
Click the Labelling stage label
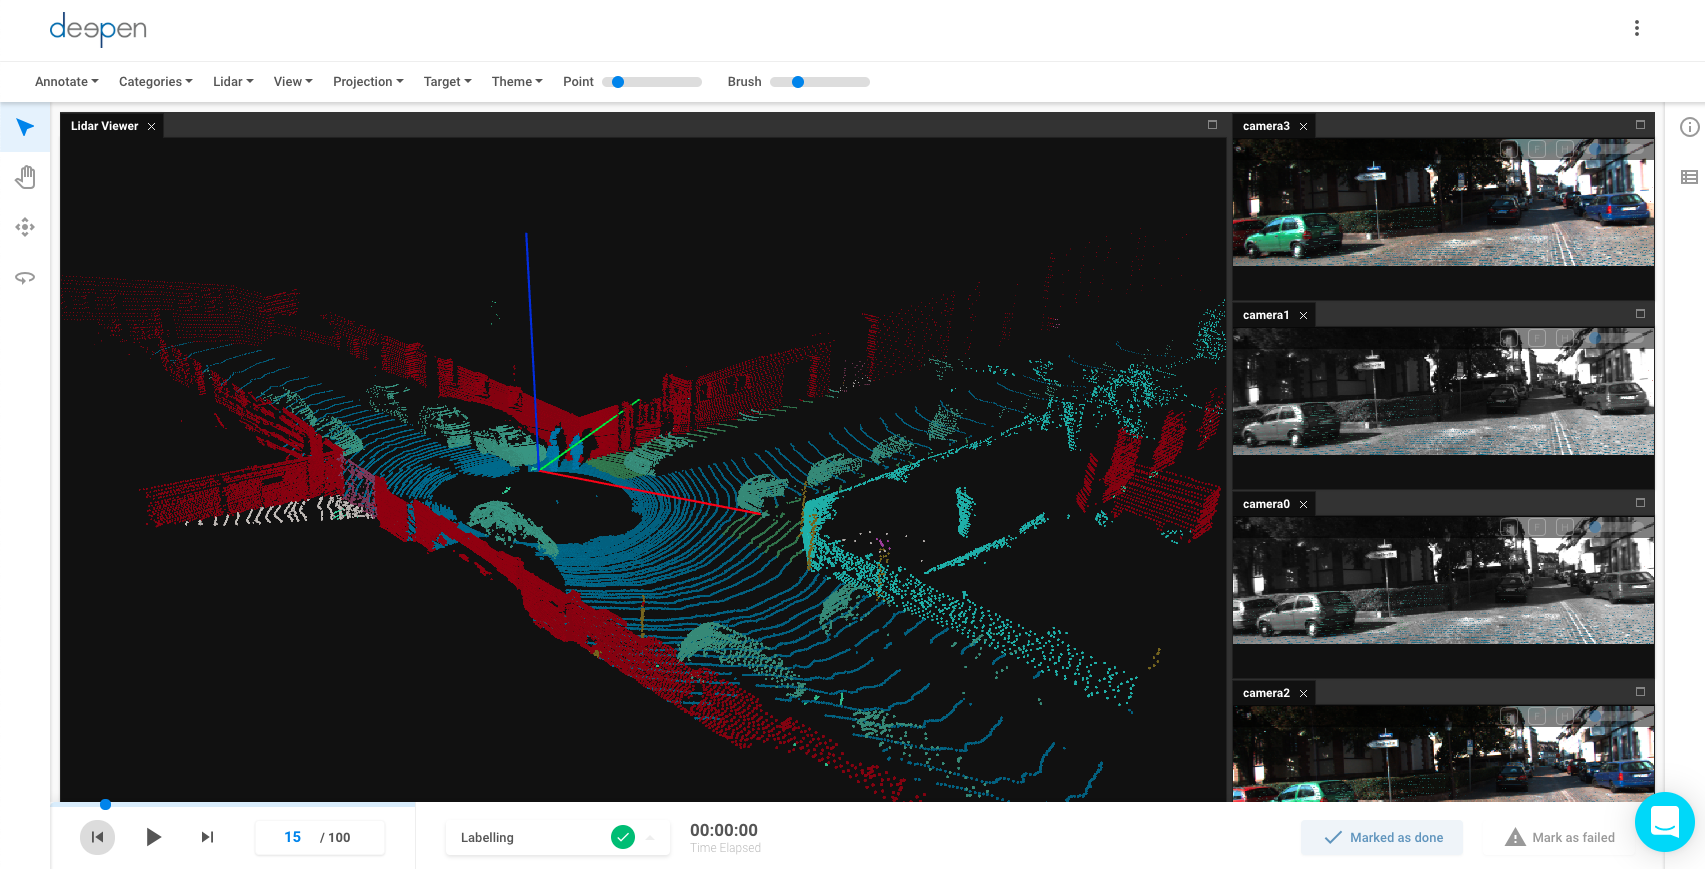487,838
